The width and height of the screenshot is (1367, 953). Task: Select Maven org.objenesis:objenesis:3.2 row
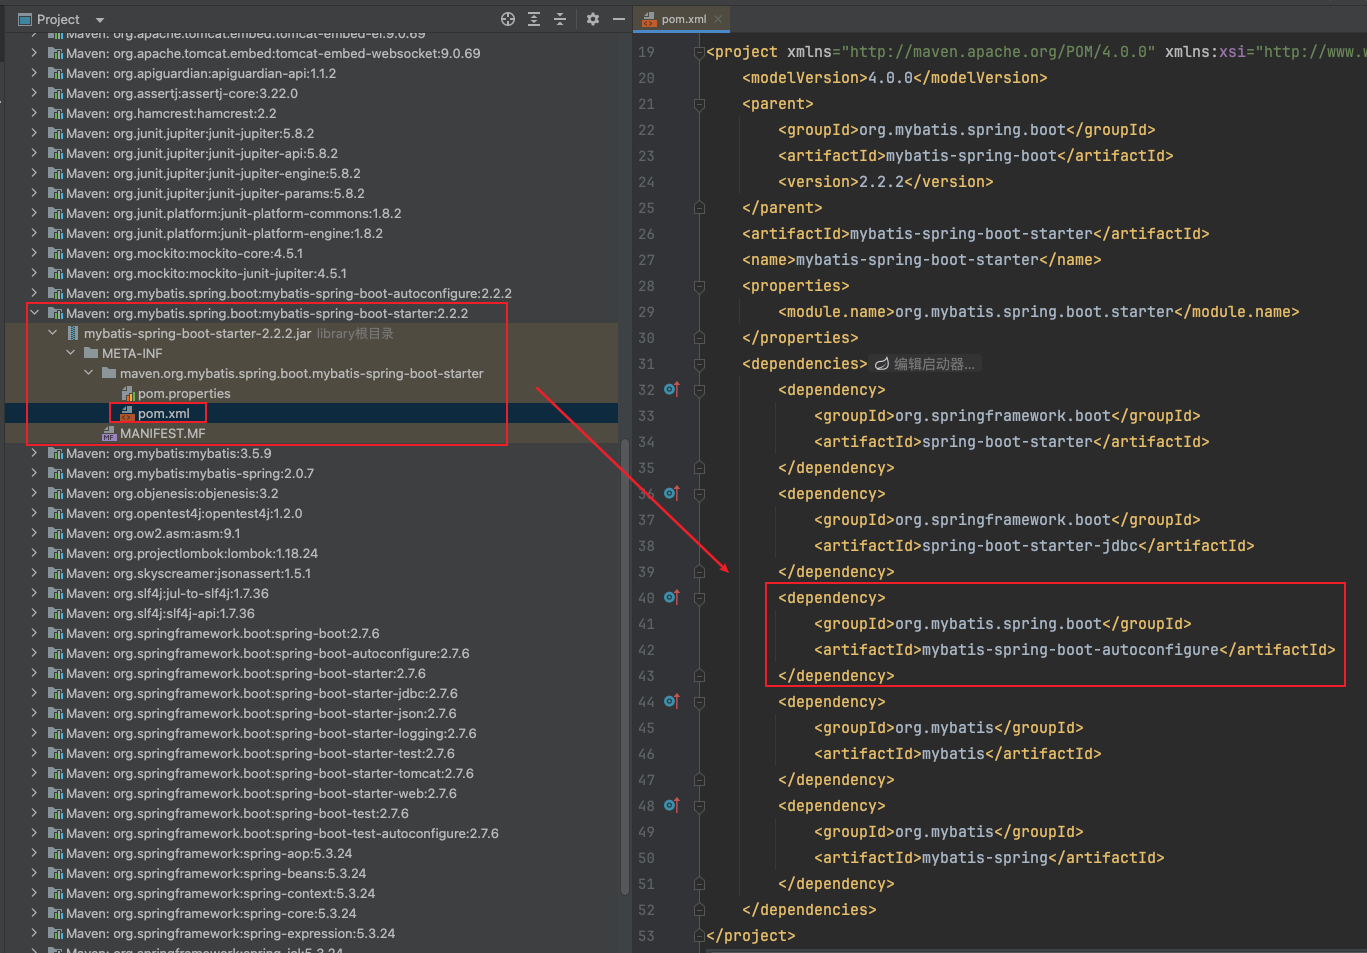point(311,493)
